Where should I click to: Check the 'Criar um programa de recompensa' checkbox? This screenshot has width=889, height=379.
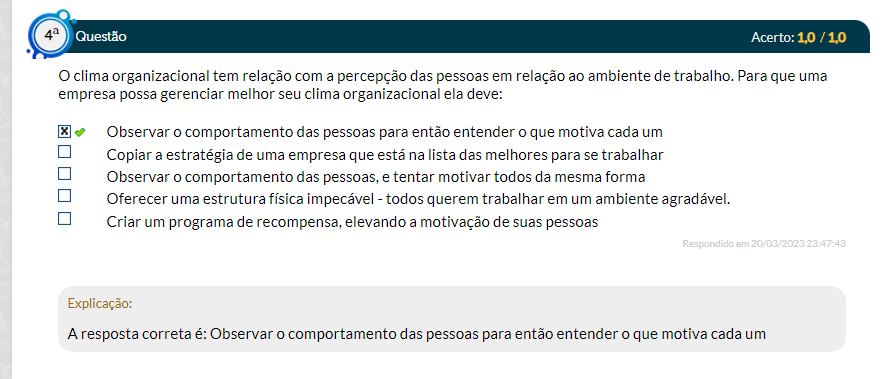click(65, 218)
